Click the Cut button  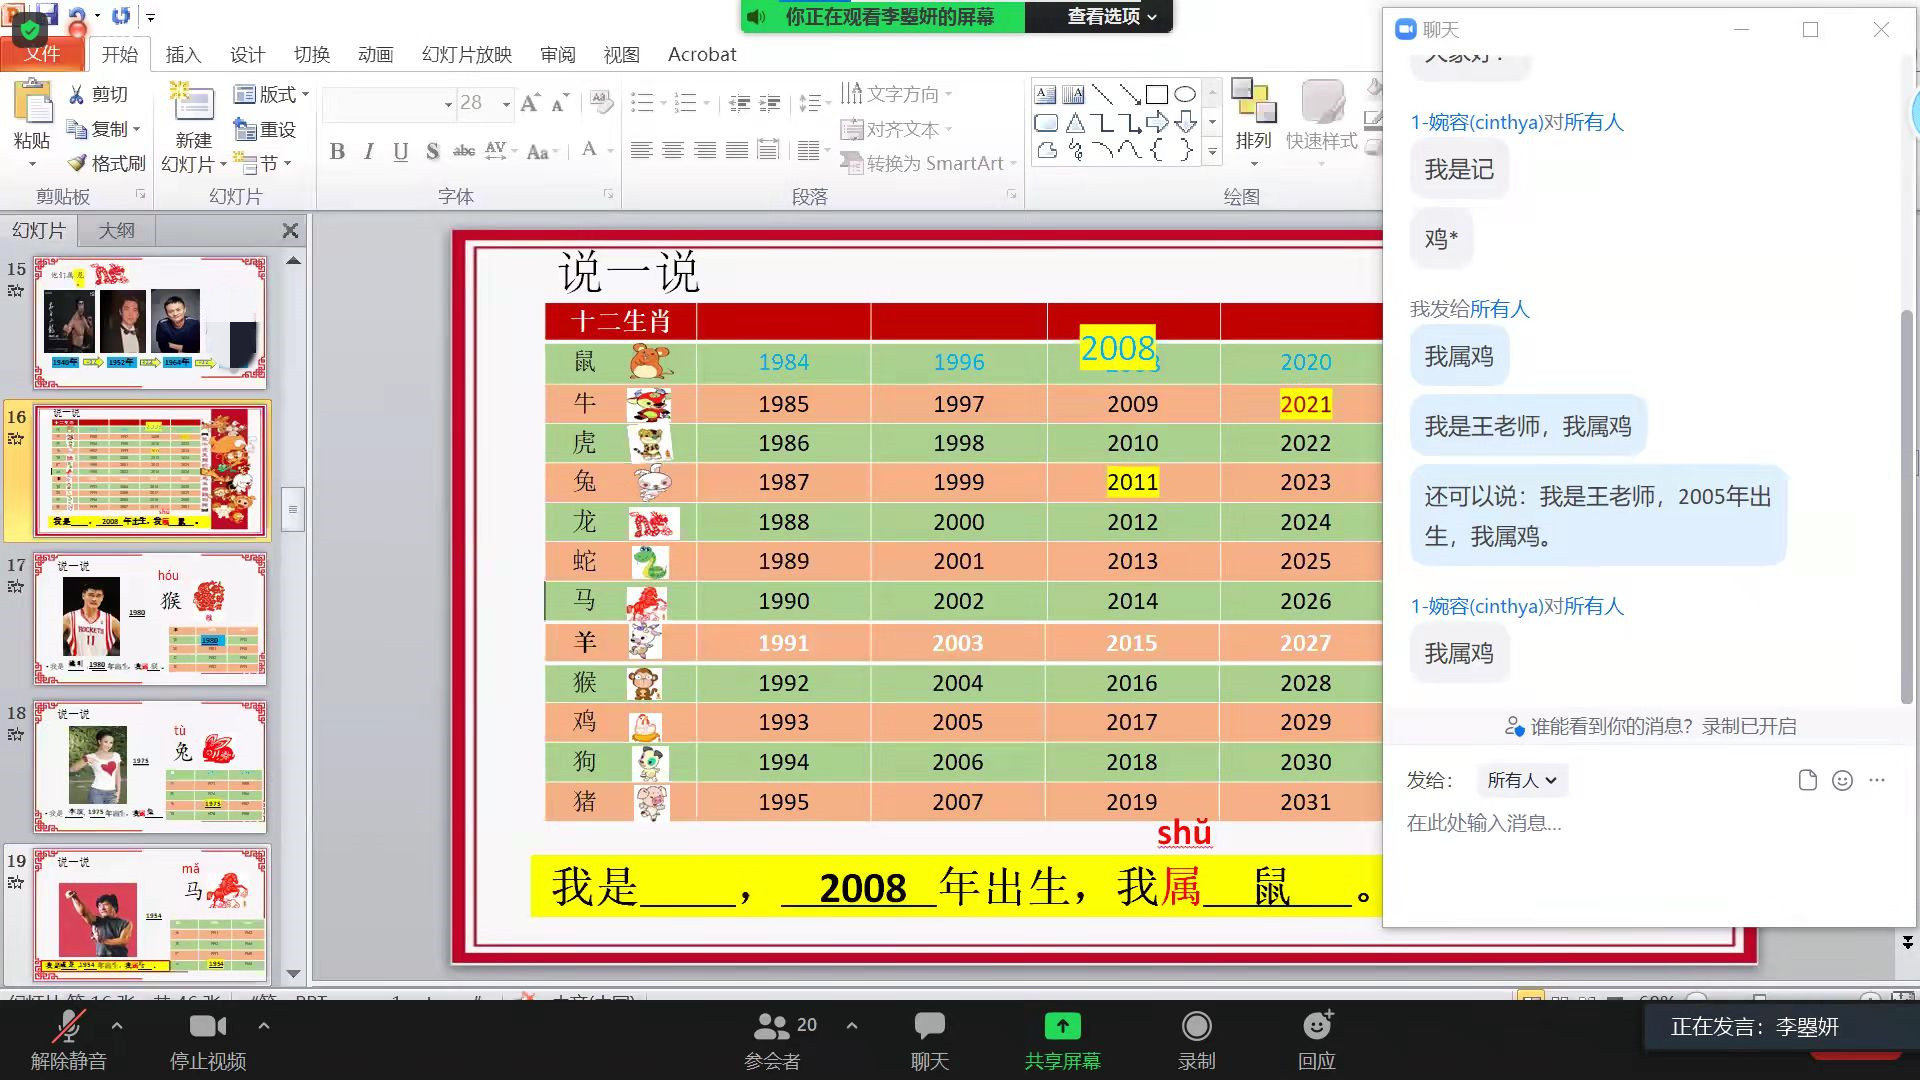[98, 94]
